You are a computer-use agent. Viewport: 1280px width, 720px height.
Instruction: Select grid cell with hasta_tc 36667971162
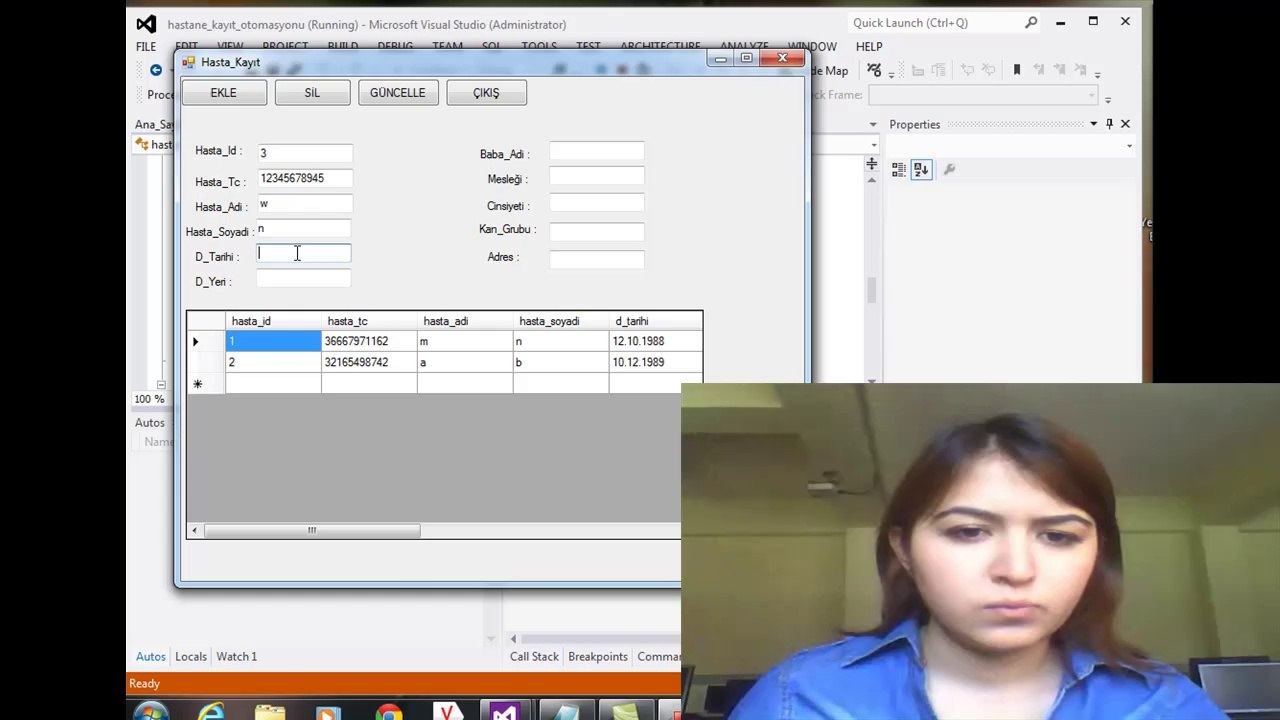tap(369, 341)
